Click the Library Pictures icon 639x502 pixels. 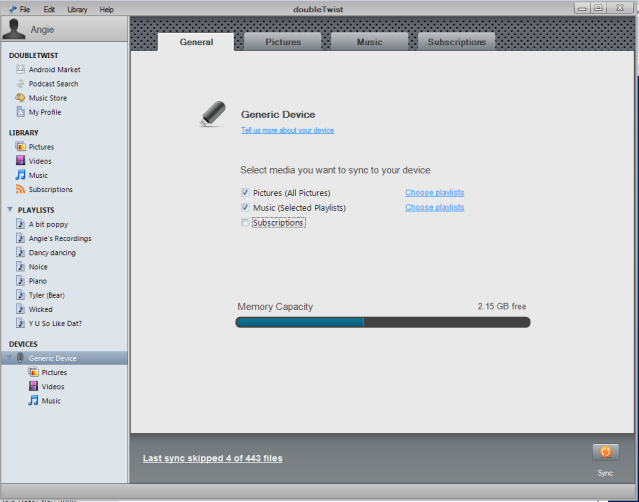tap(20, 146)
